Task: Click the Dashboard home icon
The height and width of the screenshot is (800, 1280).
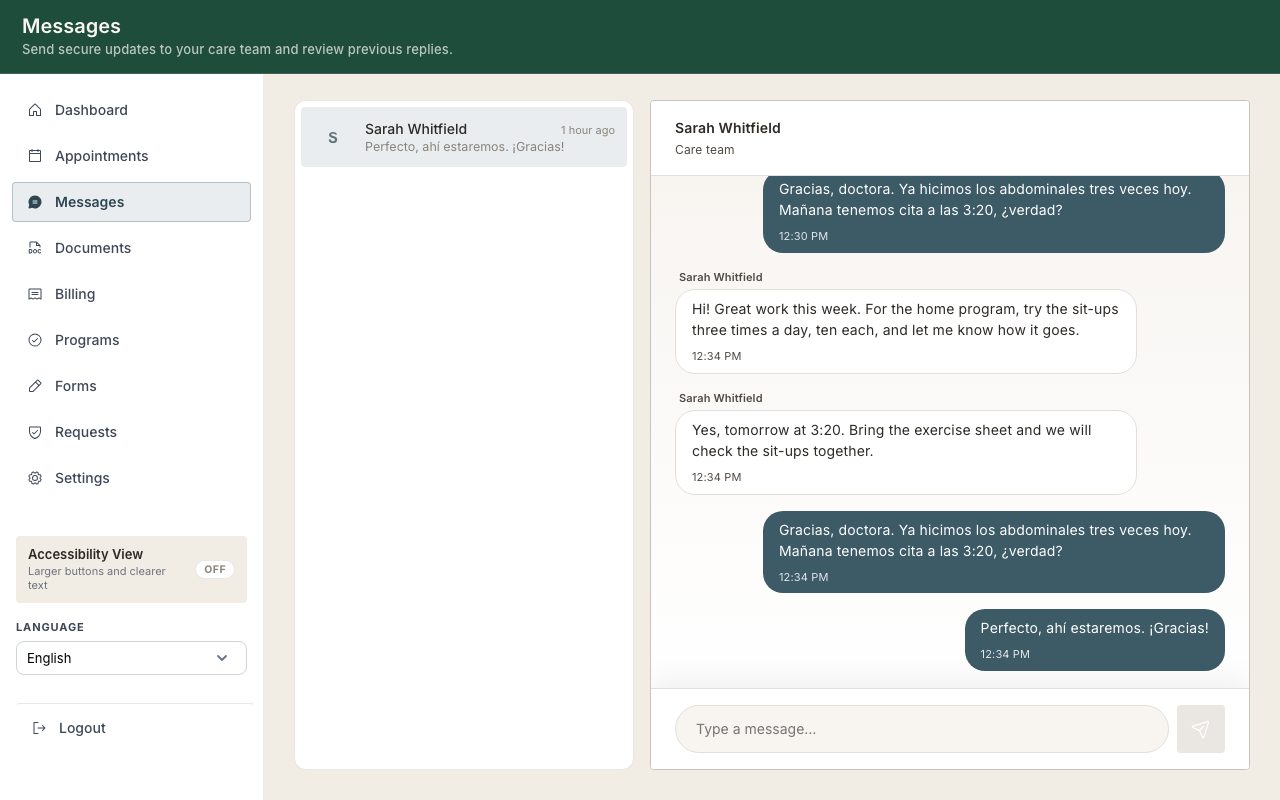Action: [x=35, y=110]
